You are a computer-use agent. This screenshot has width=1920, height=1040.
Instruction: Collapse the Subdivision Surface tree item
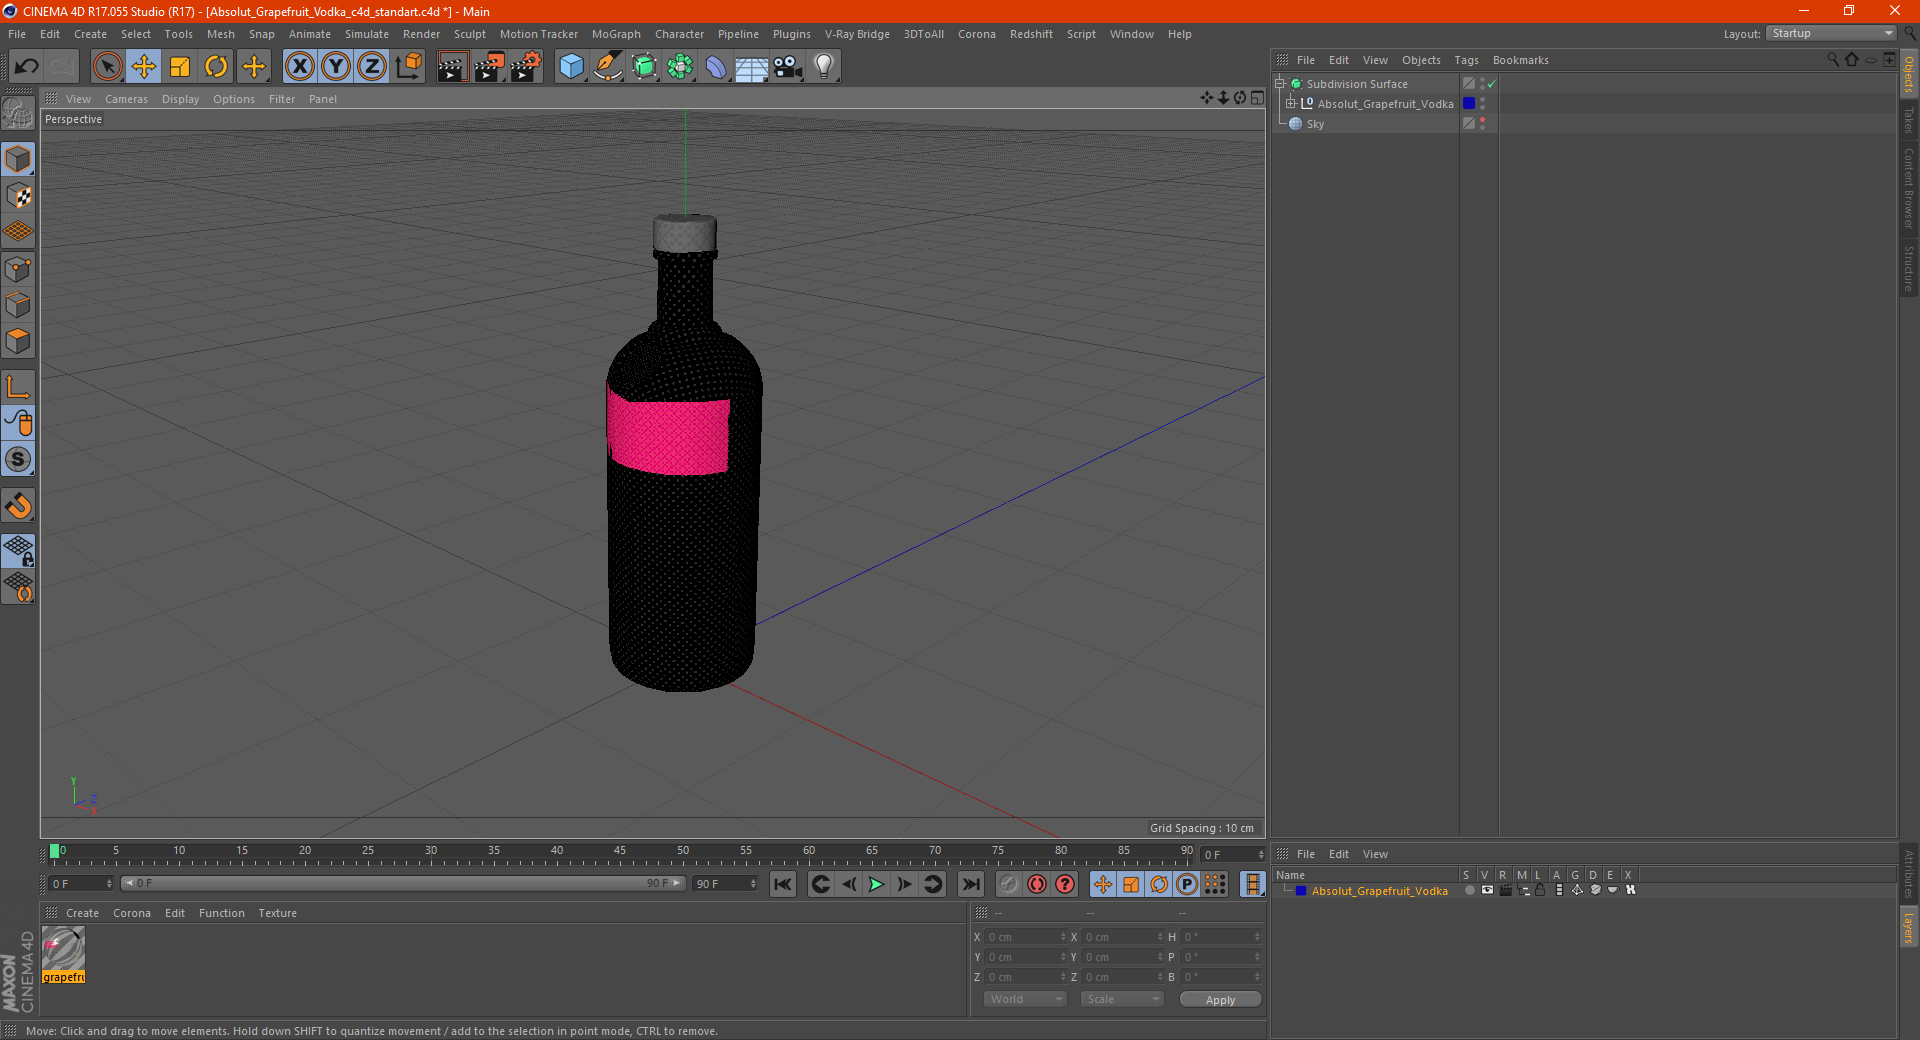pos(1280,84)
